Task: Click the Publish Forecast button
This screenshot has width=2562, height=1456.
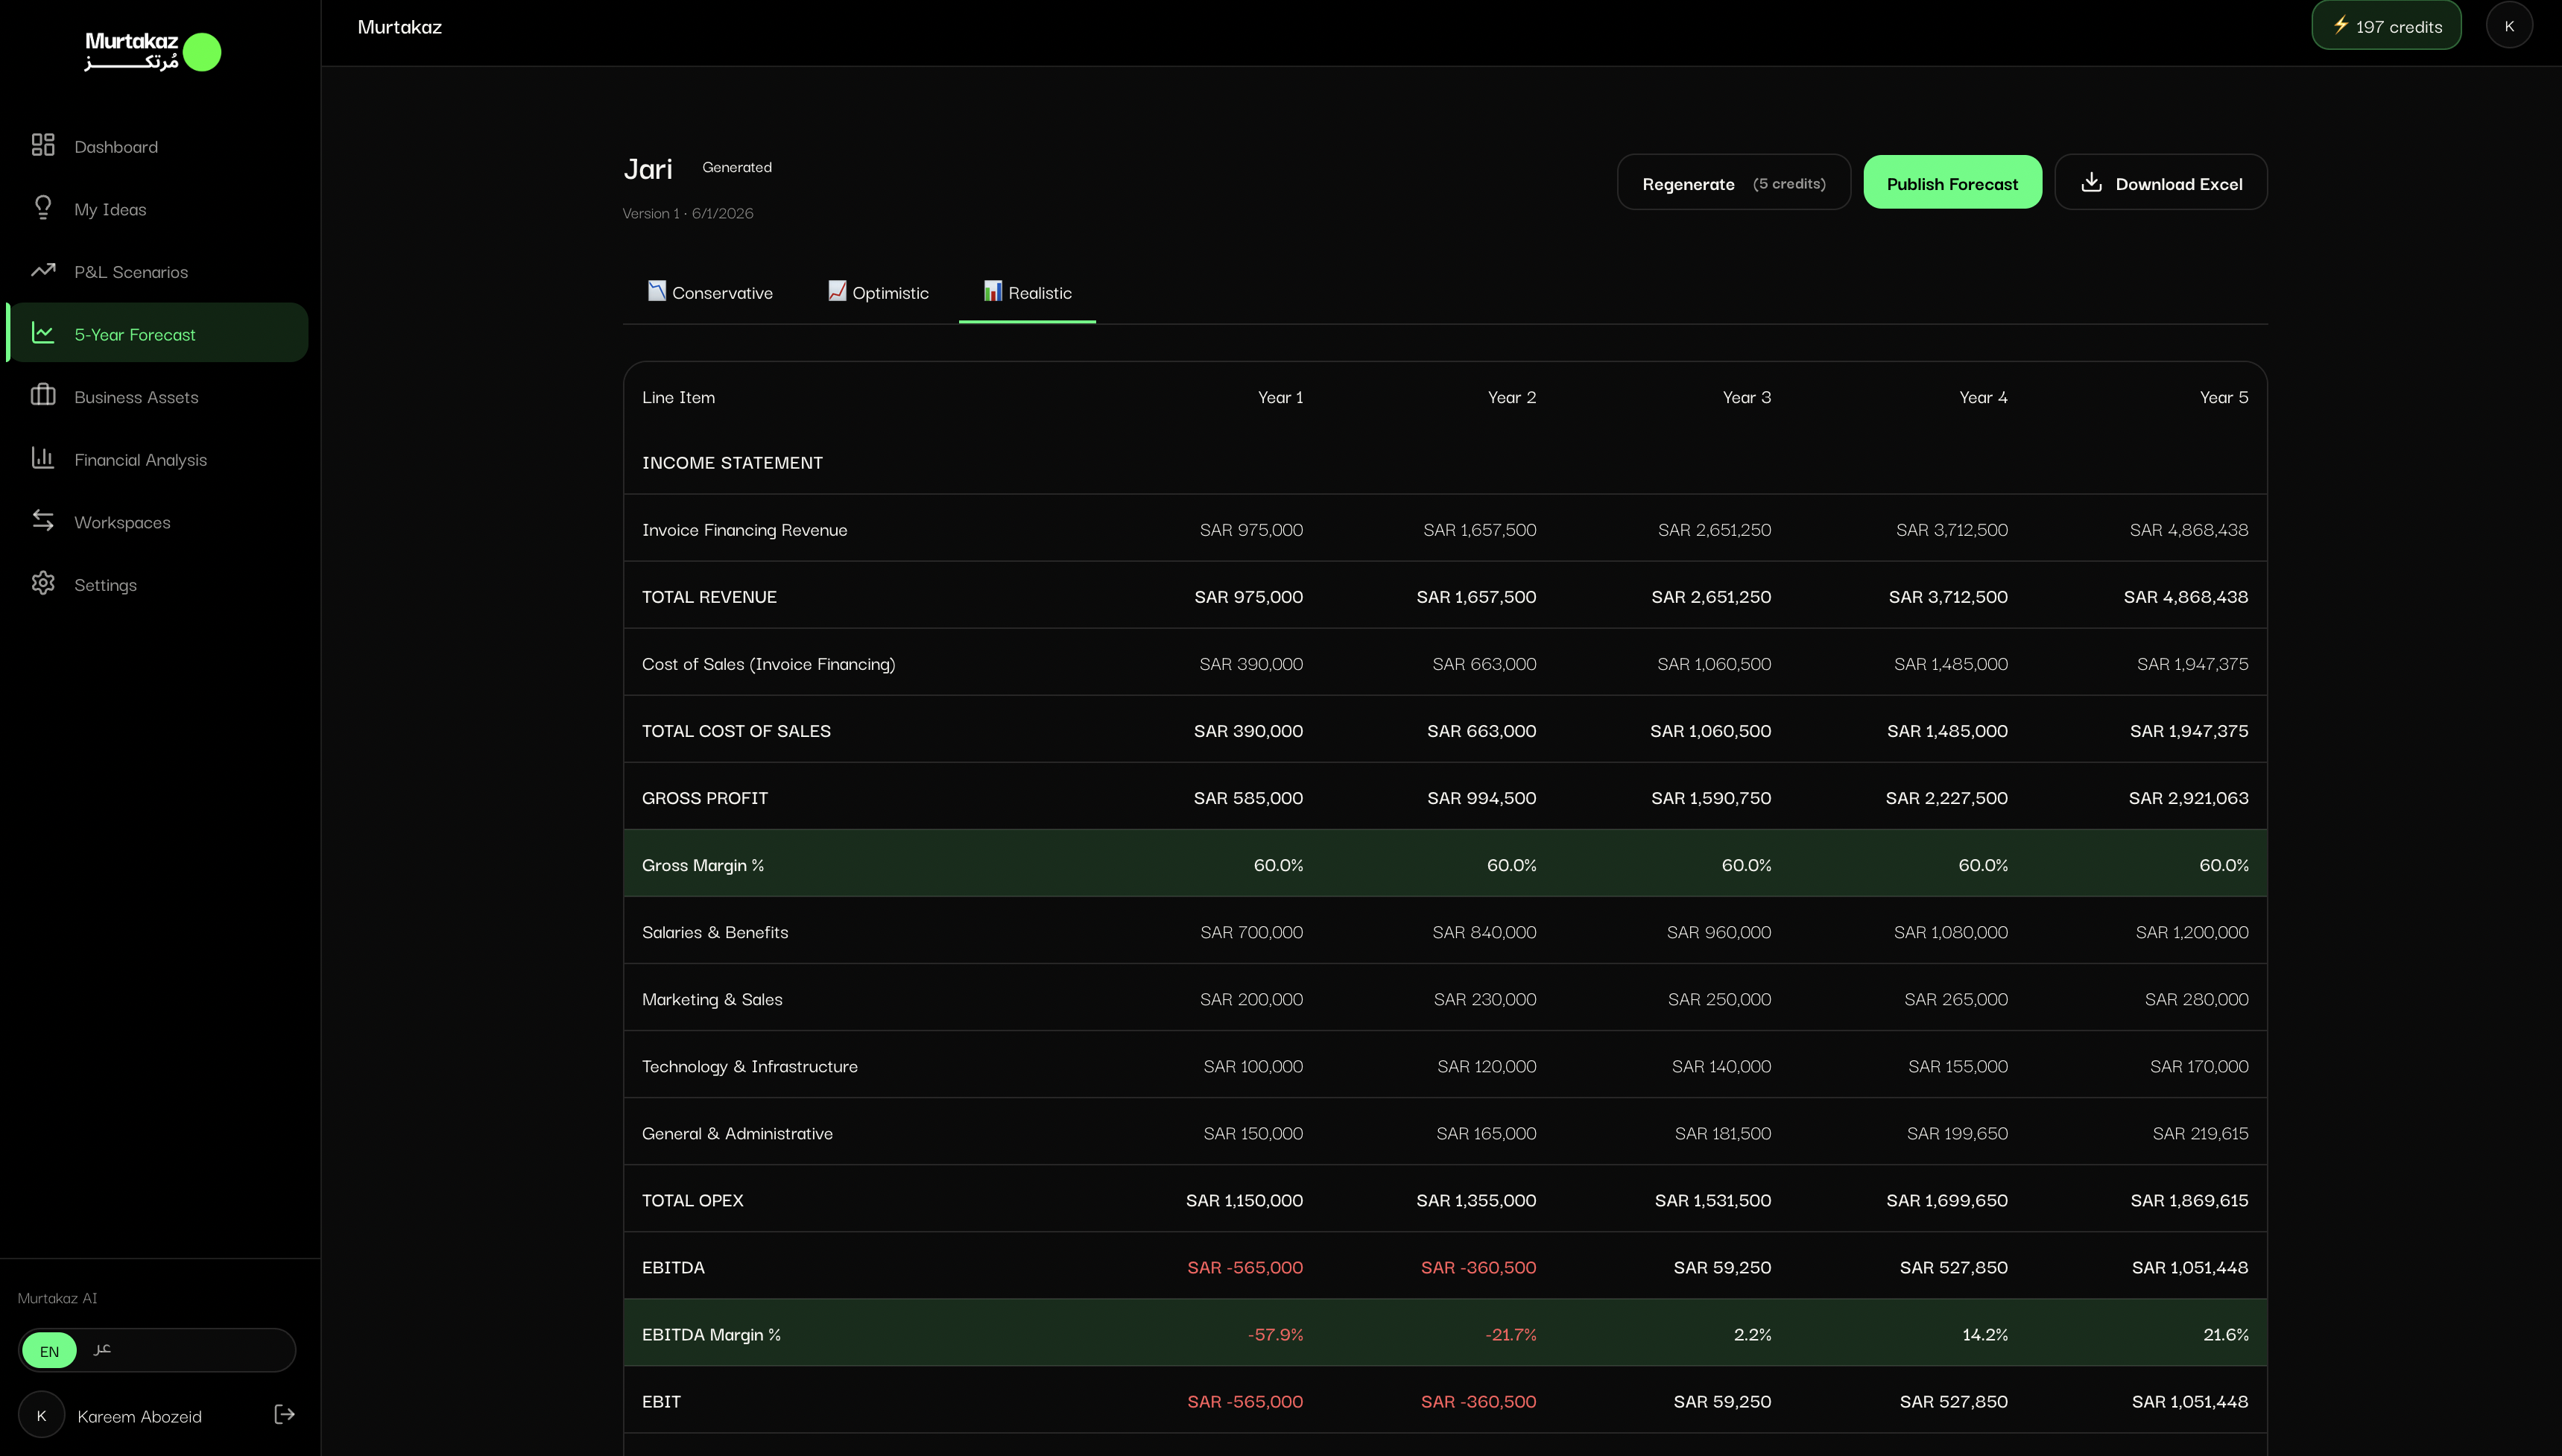Action: [1952, 183]
